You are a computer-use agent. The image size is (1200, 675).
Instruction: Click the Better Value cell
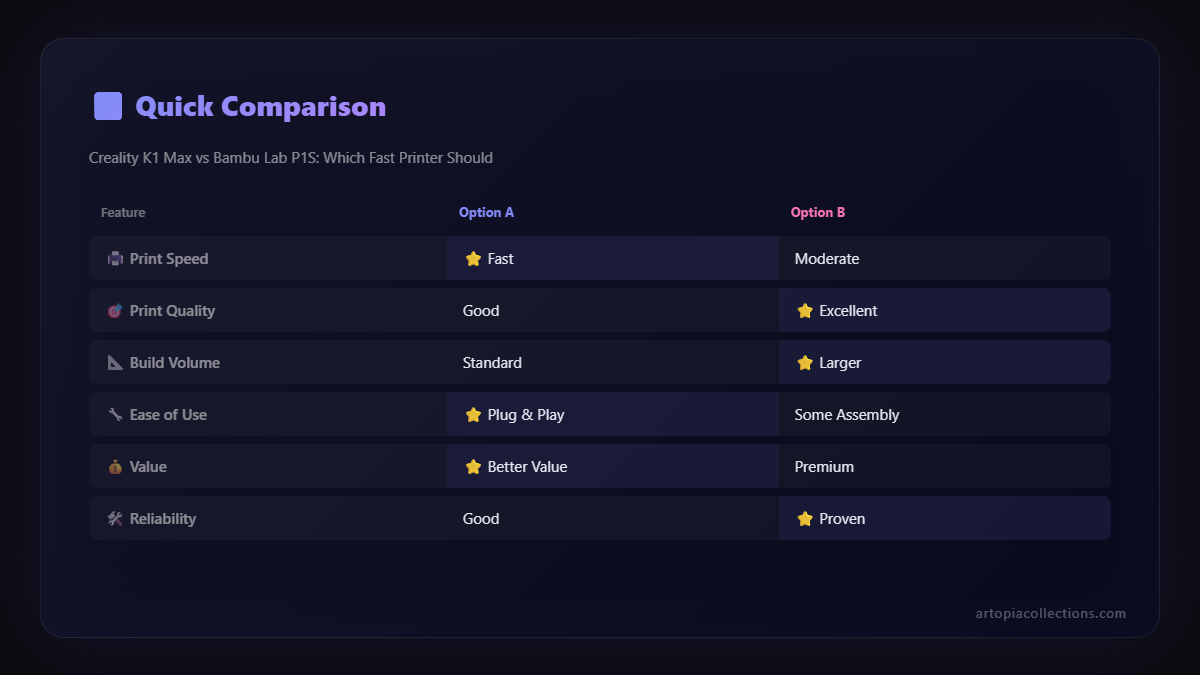(x=527, y=467)
